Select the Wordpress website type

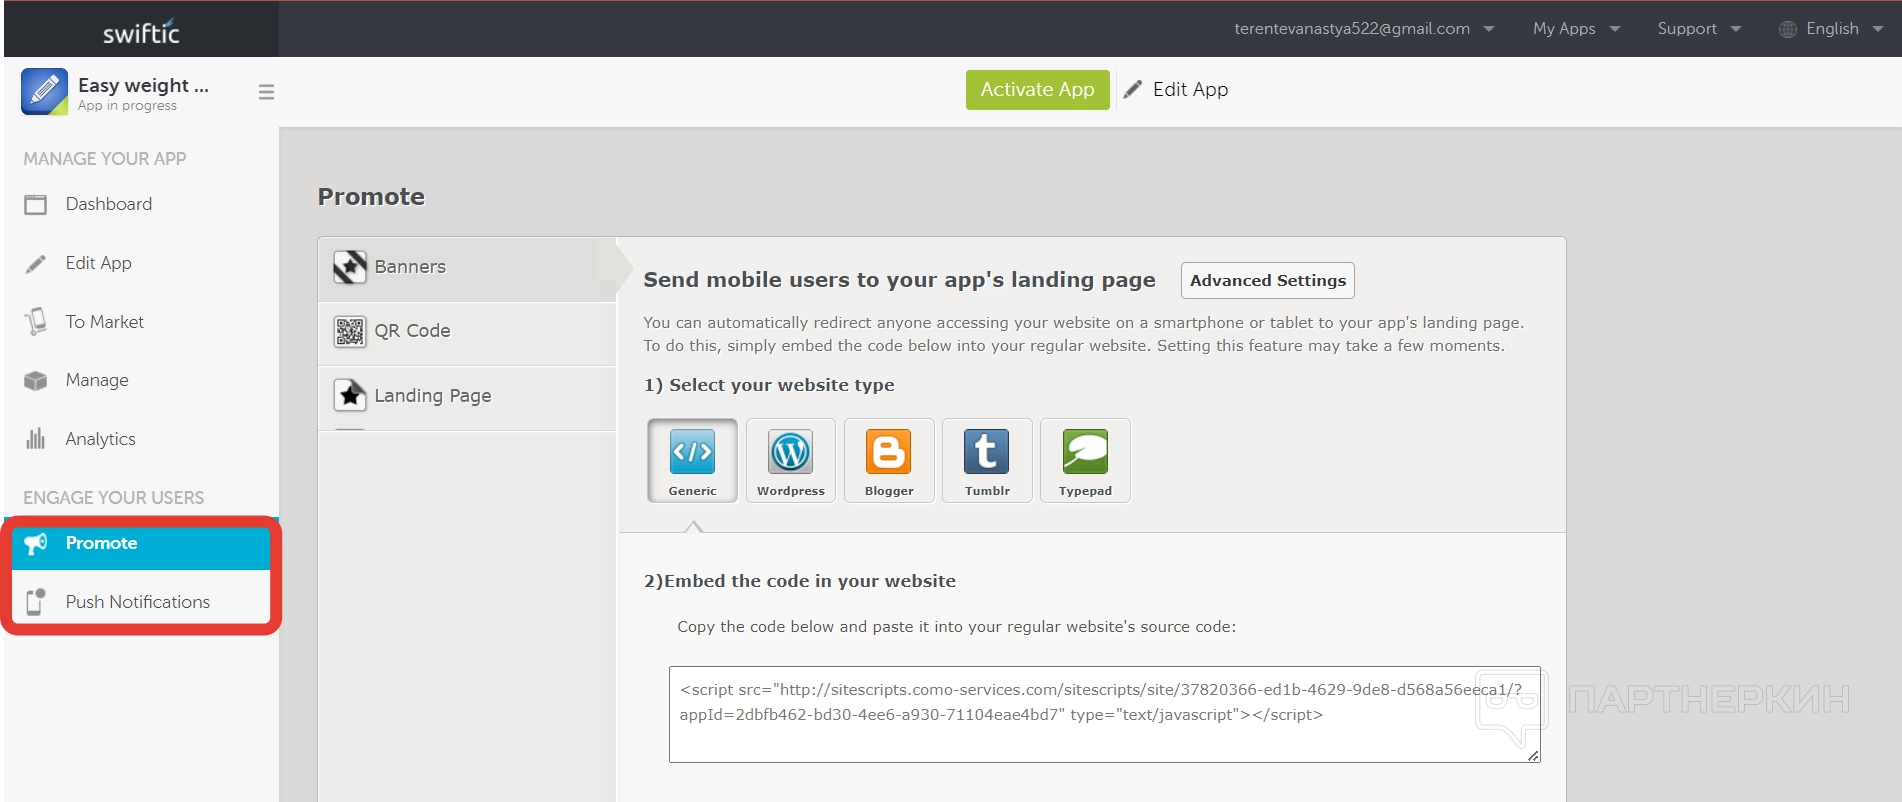pos(790,460)
